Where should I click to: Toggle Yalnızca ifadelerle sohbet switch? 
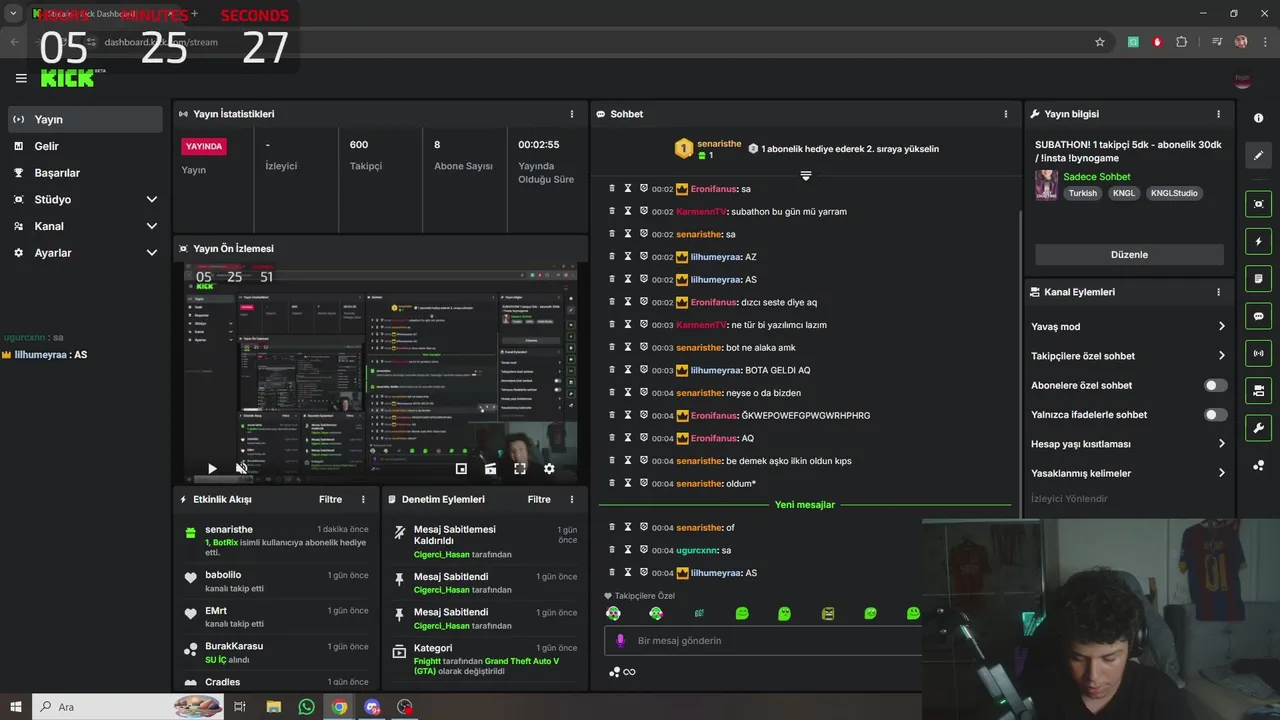(x=1215, y=414)
